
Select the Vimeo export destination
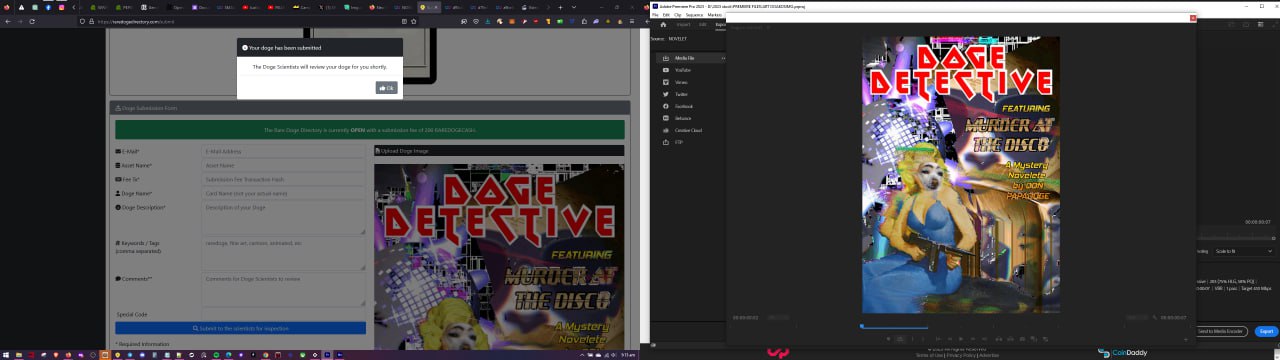681,82
